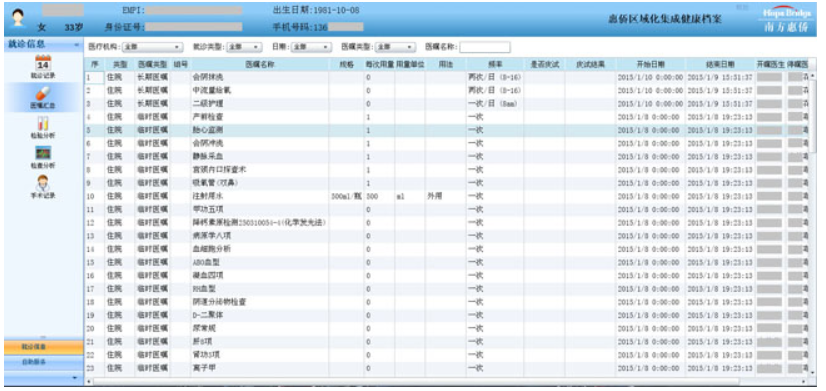Sort by the 开始日期 column header

tap(651, 64)
